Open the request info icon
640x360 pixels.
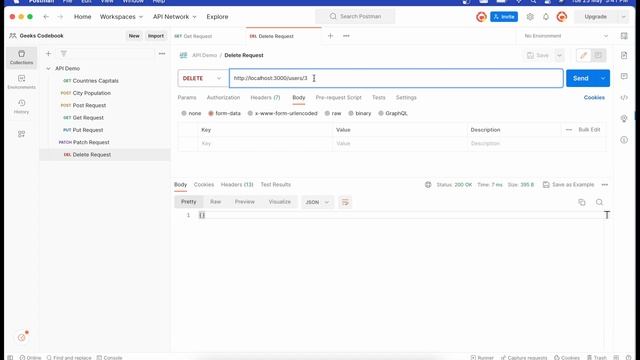(x=624, y=140)
